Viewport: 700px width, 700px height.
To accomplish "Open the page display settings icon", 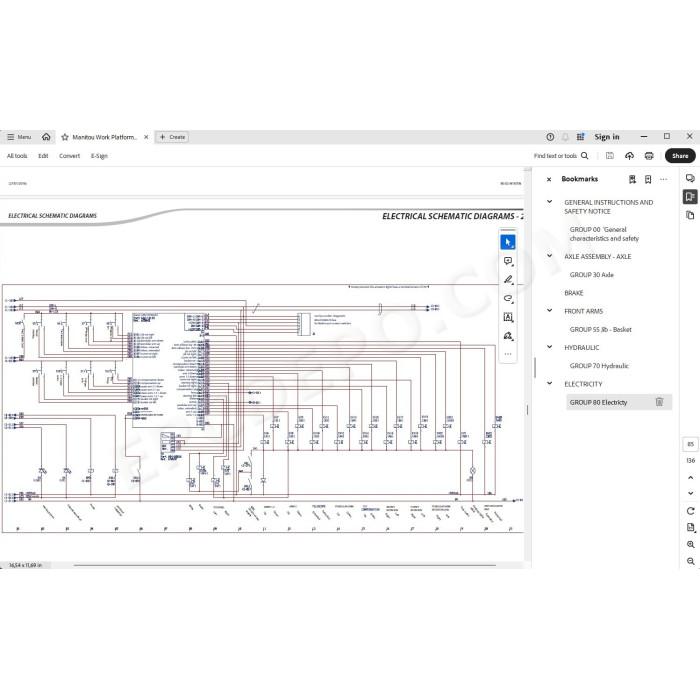I will click(x=691, y=528).
